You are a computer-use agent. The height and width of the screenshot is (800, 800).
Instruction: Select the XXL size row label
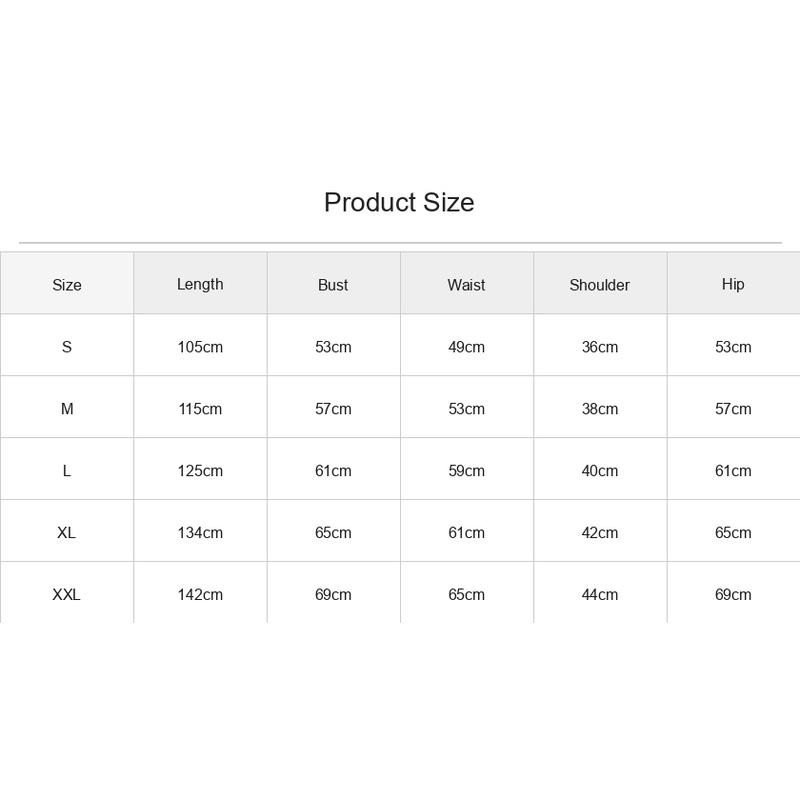coord(67,594)
